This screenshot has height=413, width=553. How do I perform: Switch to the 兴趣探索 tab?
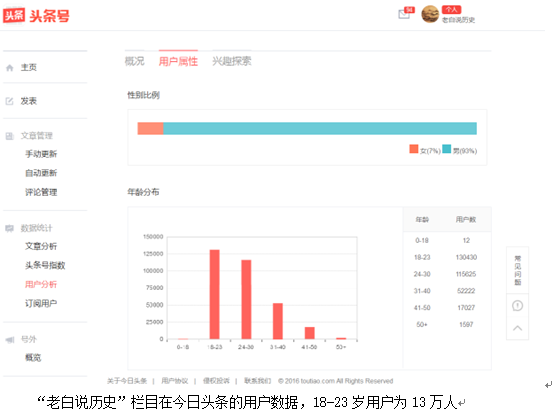click(x=232, y=61)
